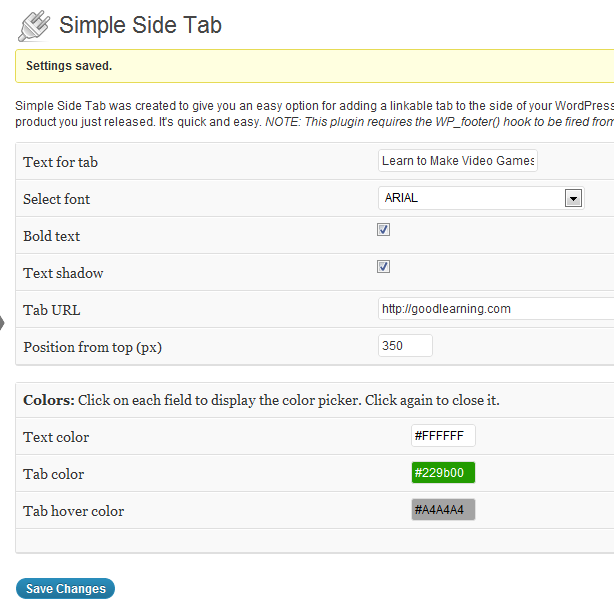Open the gray Tab hover color #A4A4A4 swatch
Screen dimensions: 614x614
point(443,509)
